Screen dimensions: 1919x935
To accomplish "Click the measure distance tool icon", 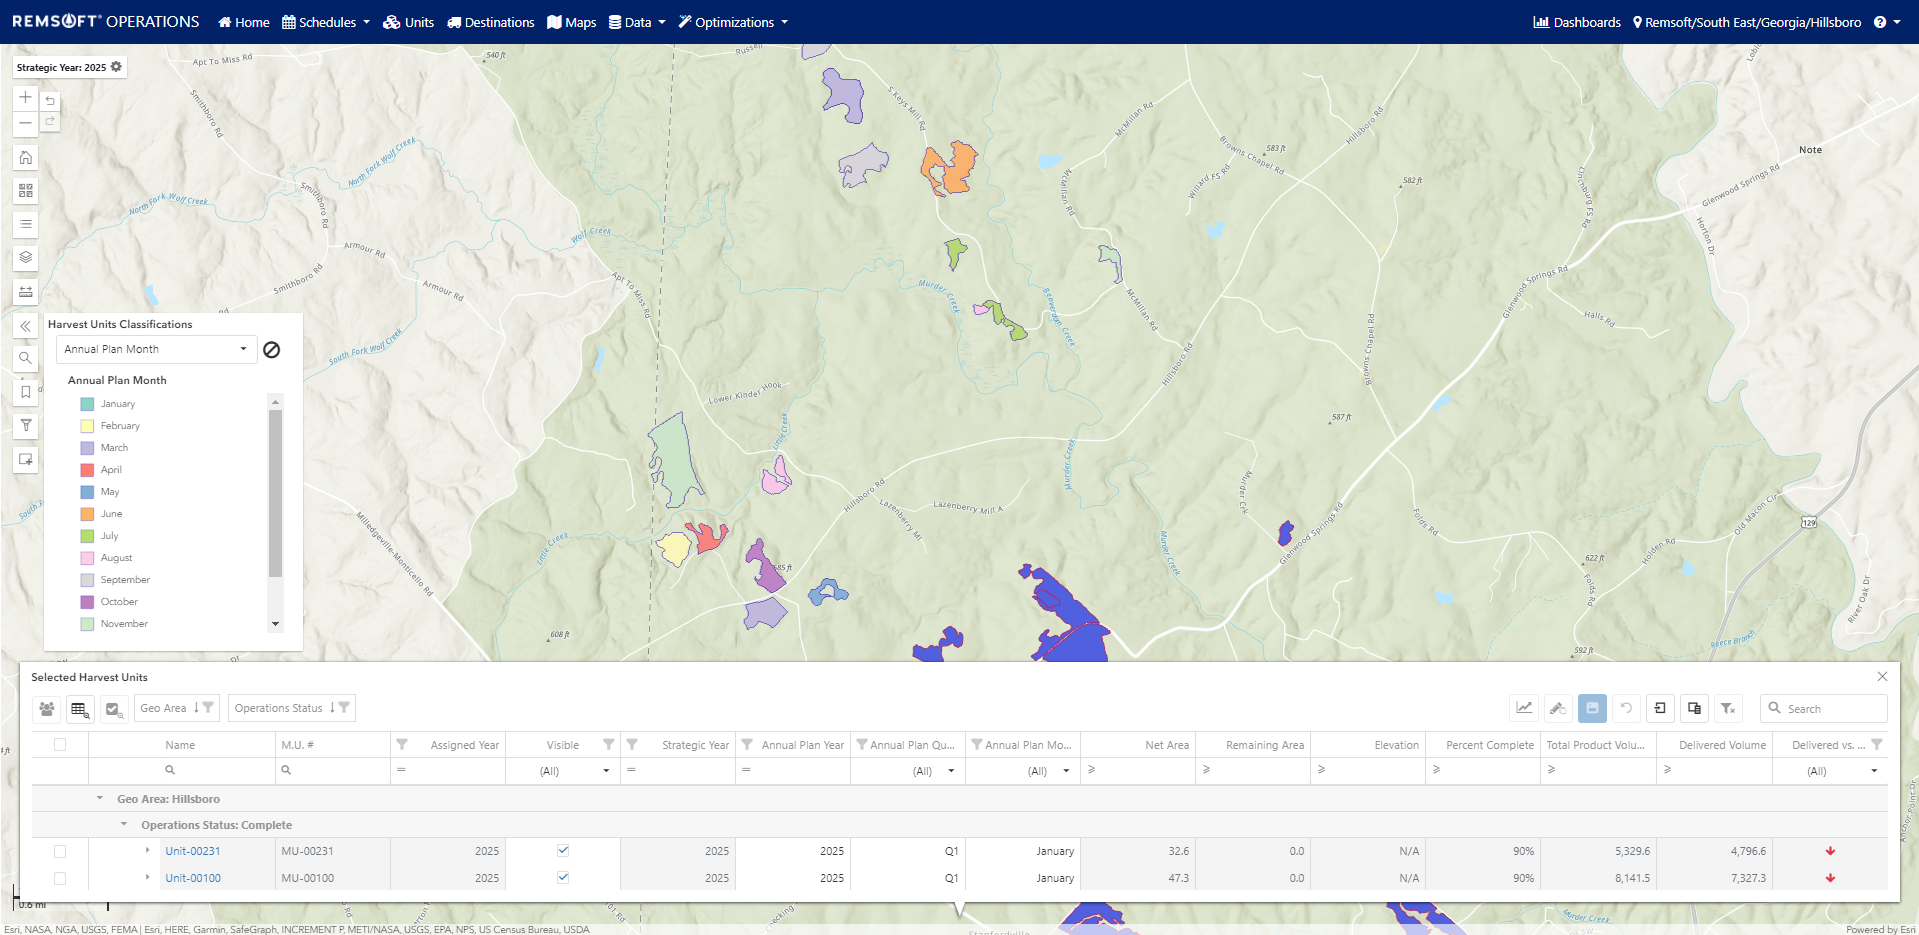I will point(25,291).
